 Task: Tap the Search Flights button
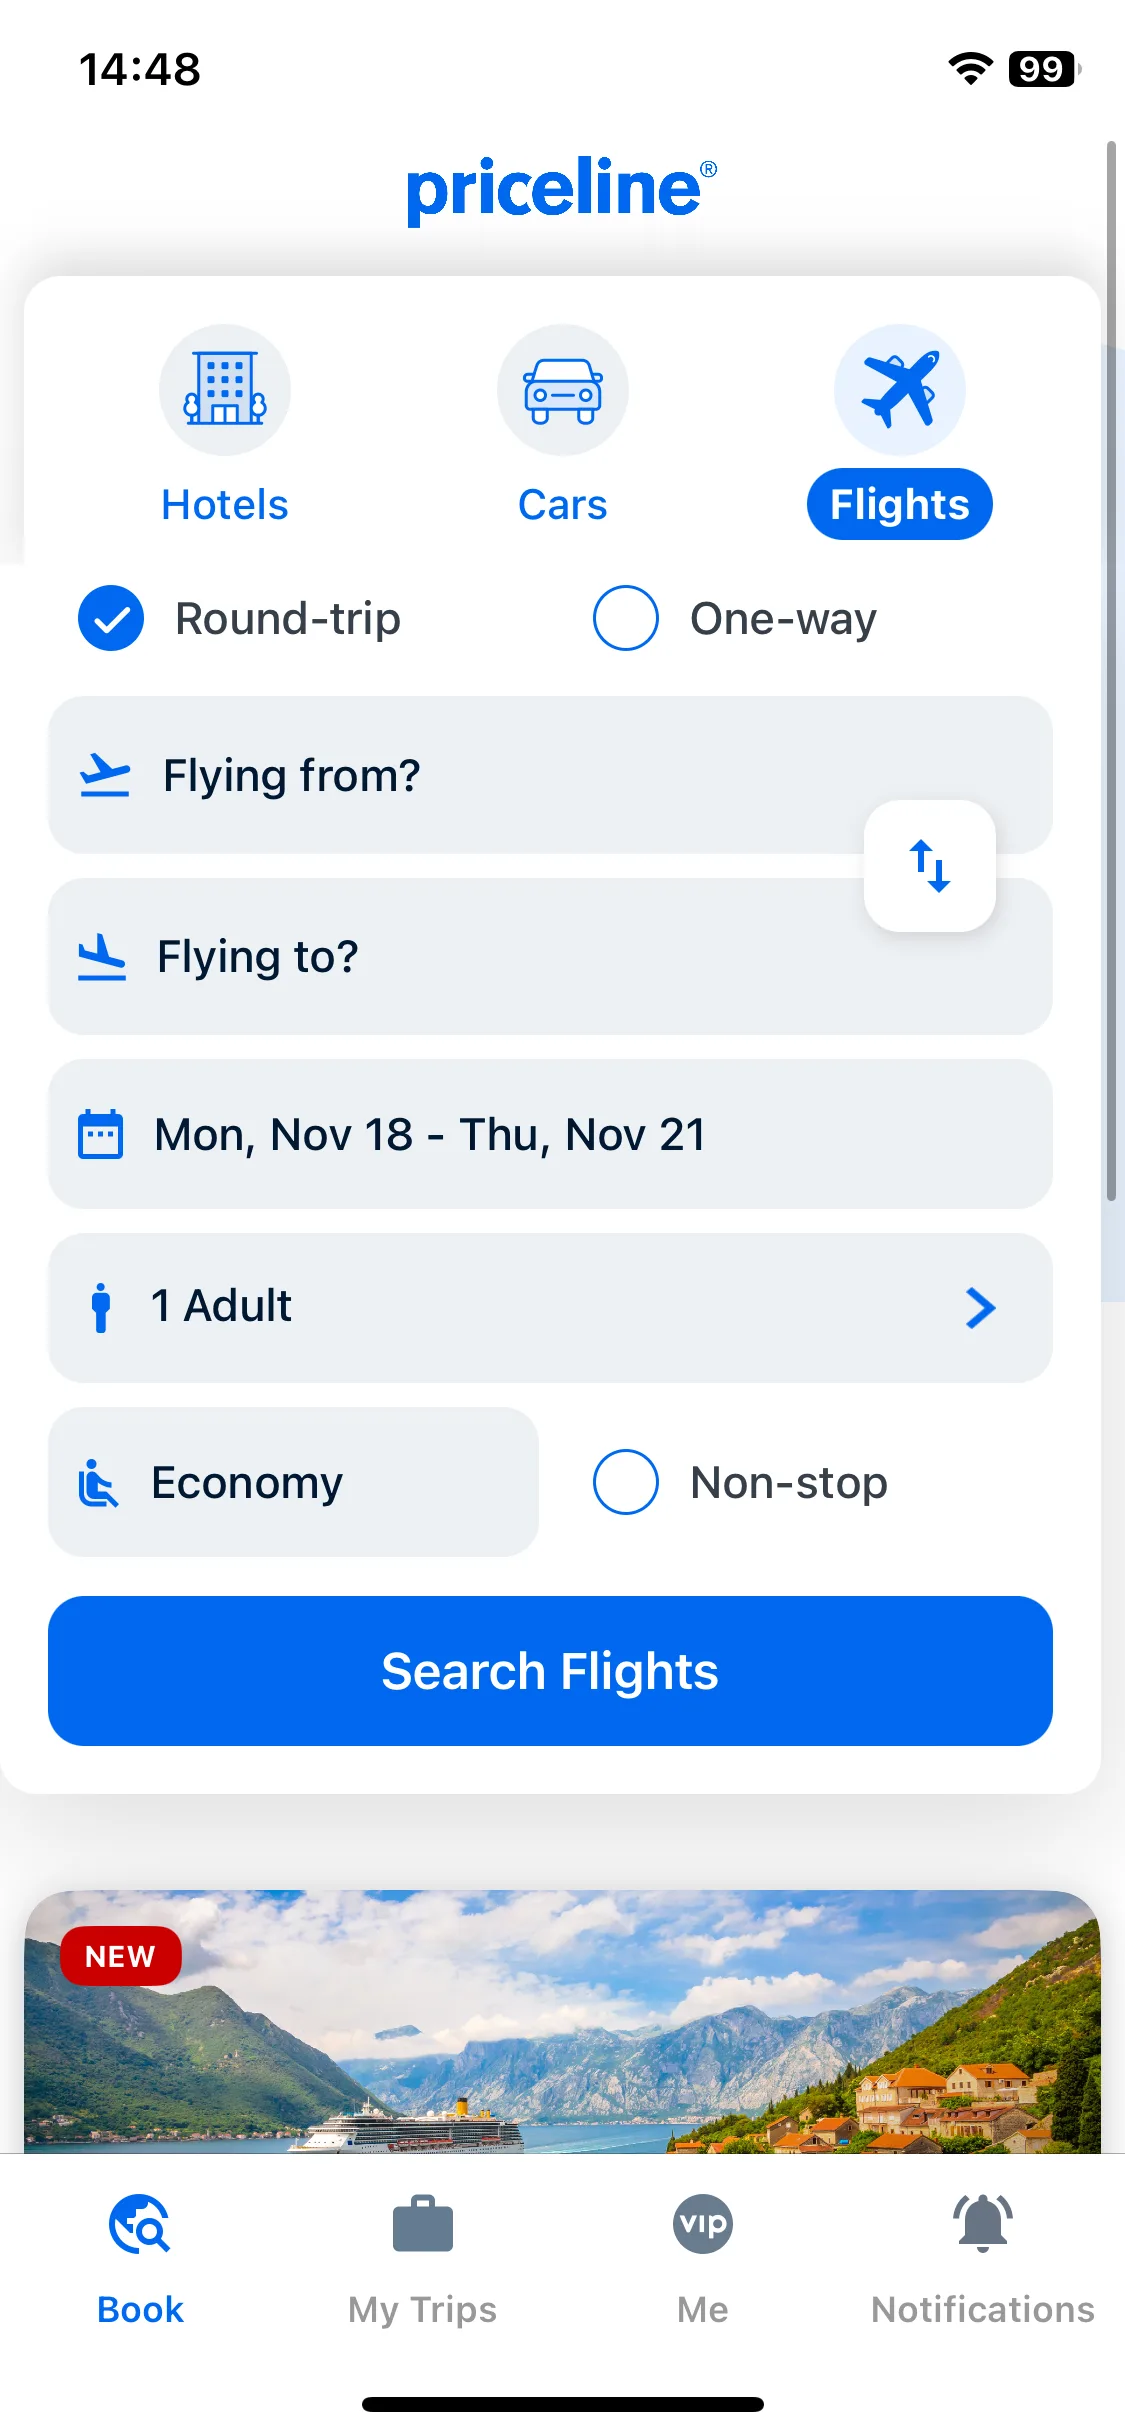tap(550, 1671)
